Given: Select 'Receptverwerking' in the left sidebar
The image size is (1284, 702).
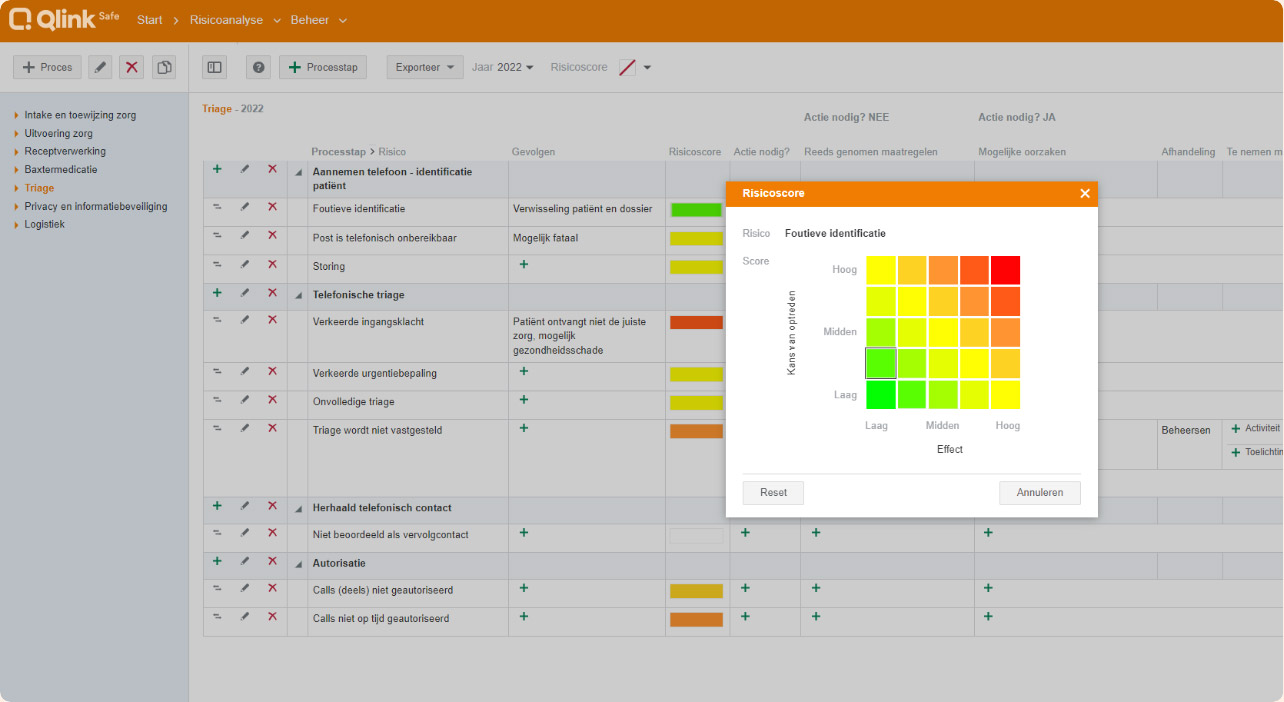Looking at the screenshot, I should coord(65,152).
